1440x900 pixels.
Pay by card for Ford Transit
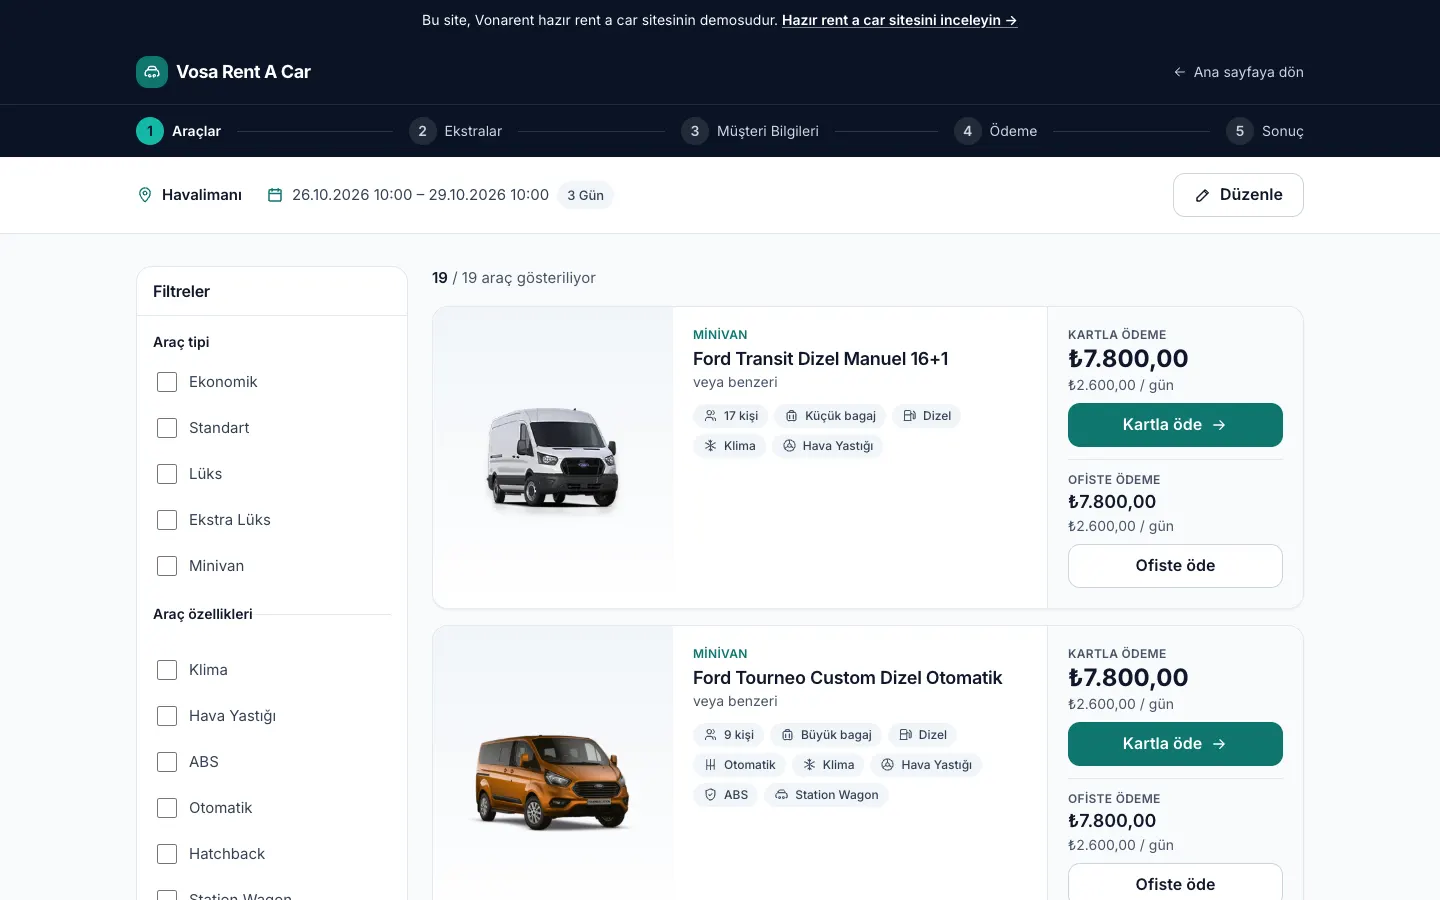click(1175, 425)
